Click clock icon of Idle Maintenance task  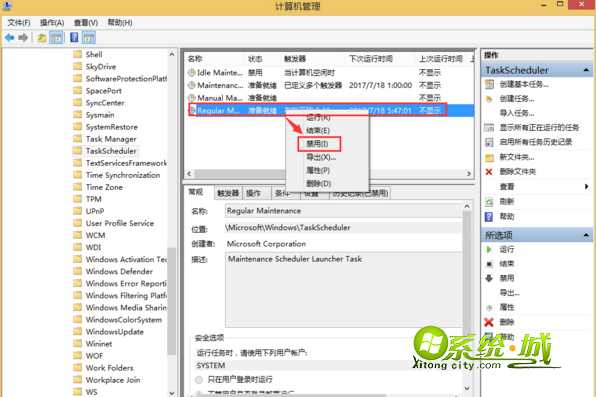pyautogui.click(x=192, y=73)
